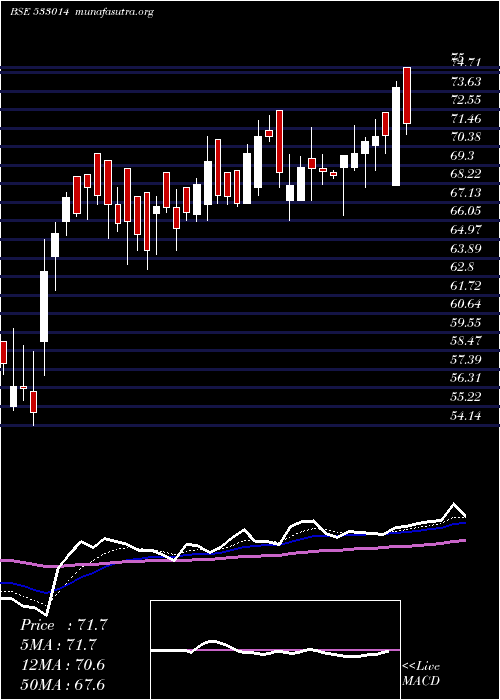
Task: Click the 59.55 price axis label
Action: [466, 323]
